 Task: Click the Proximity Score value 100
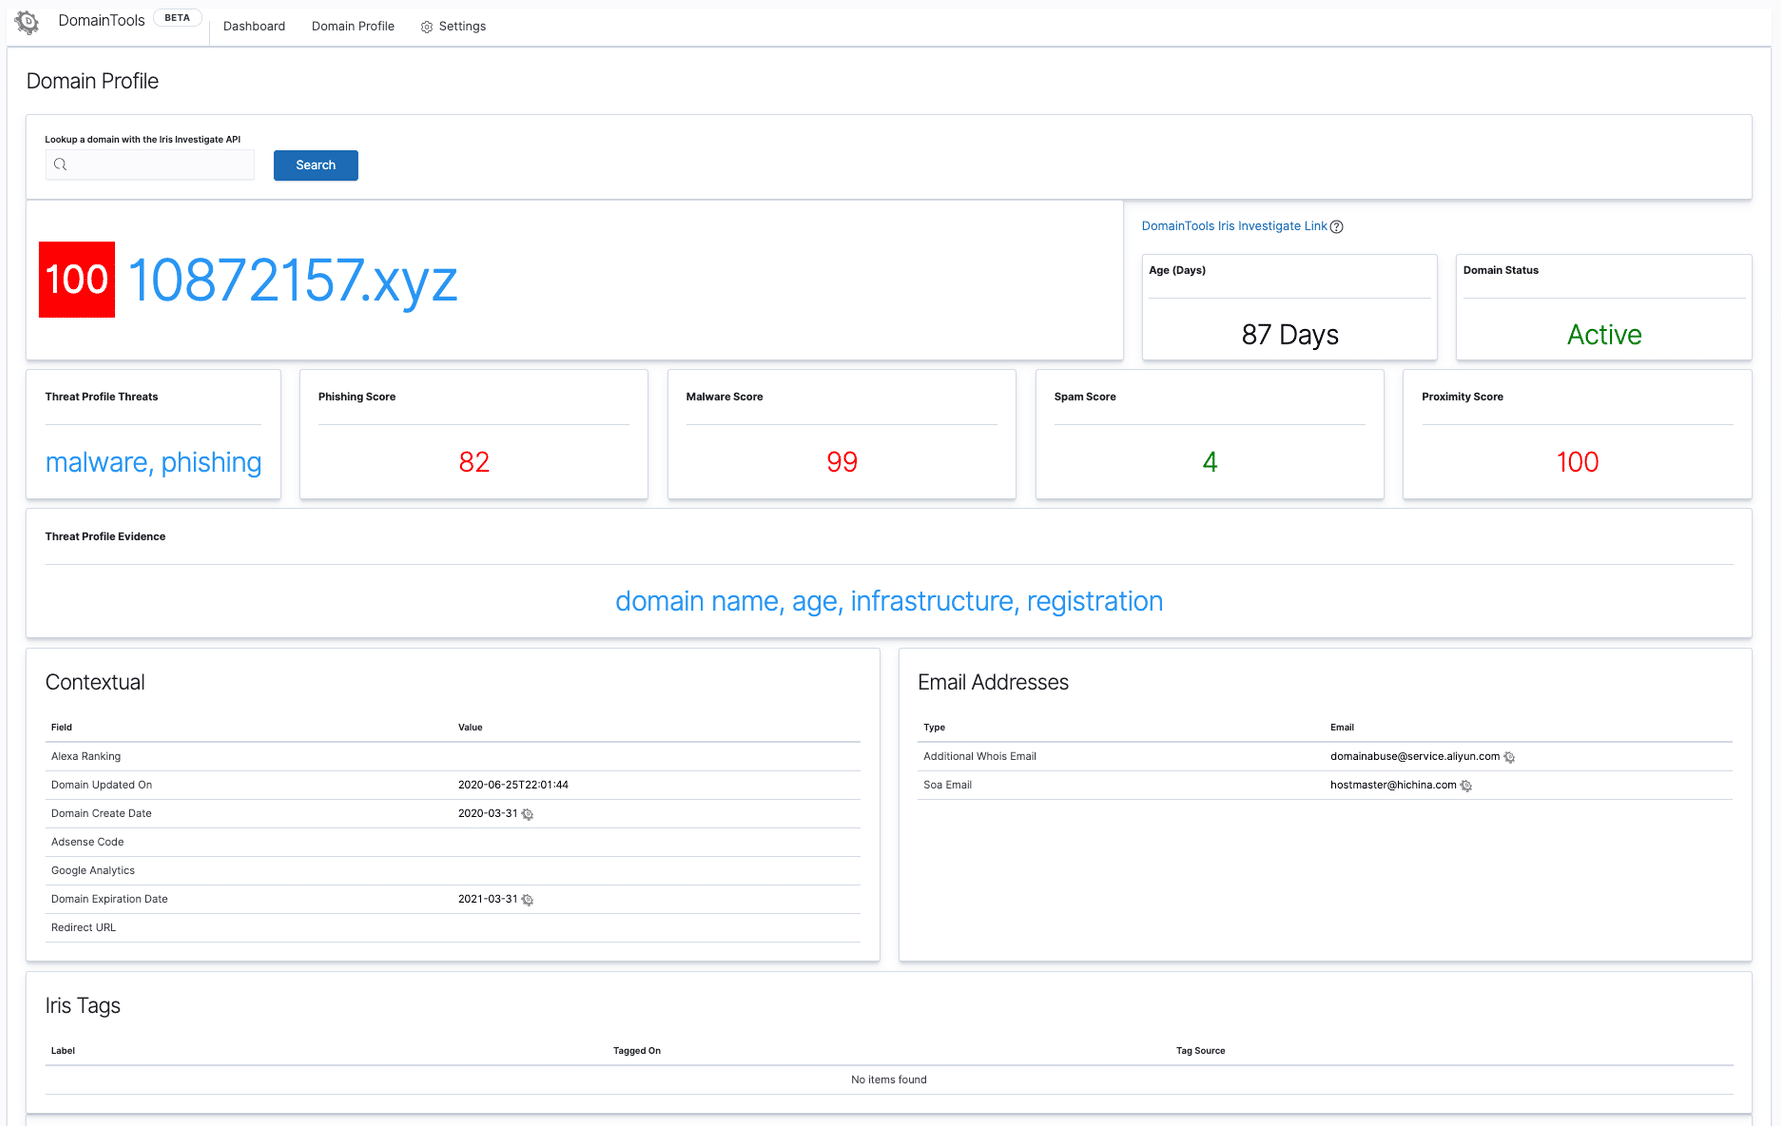[x=1577, y=462]
